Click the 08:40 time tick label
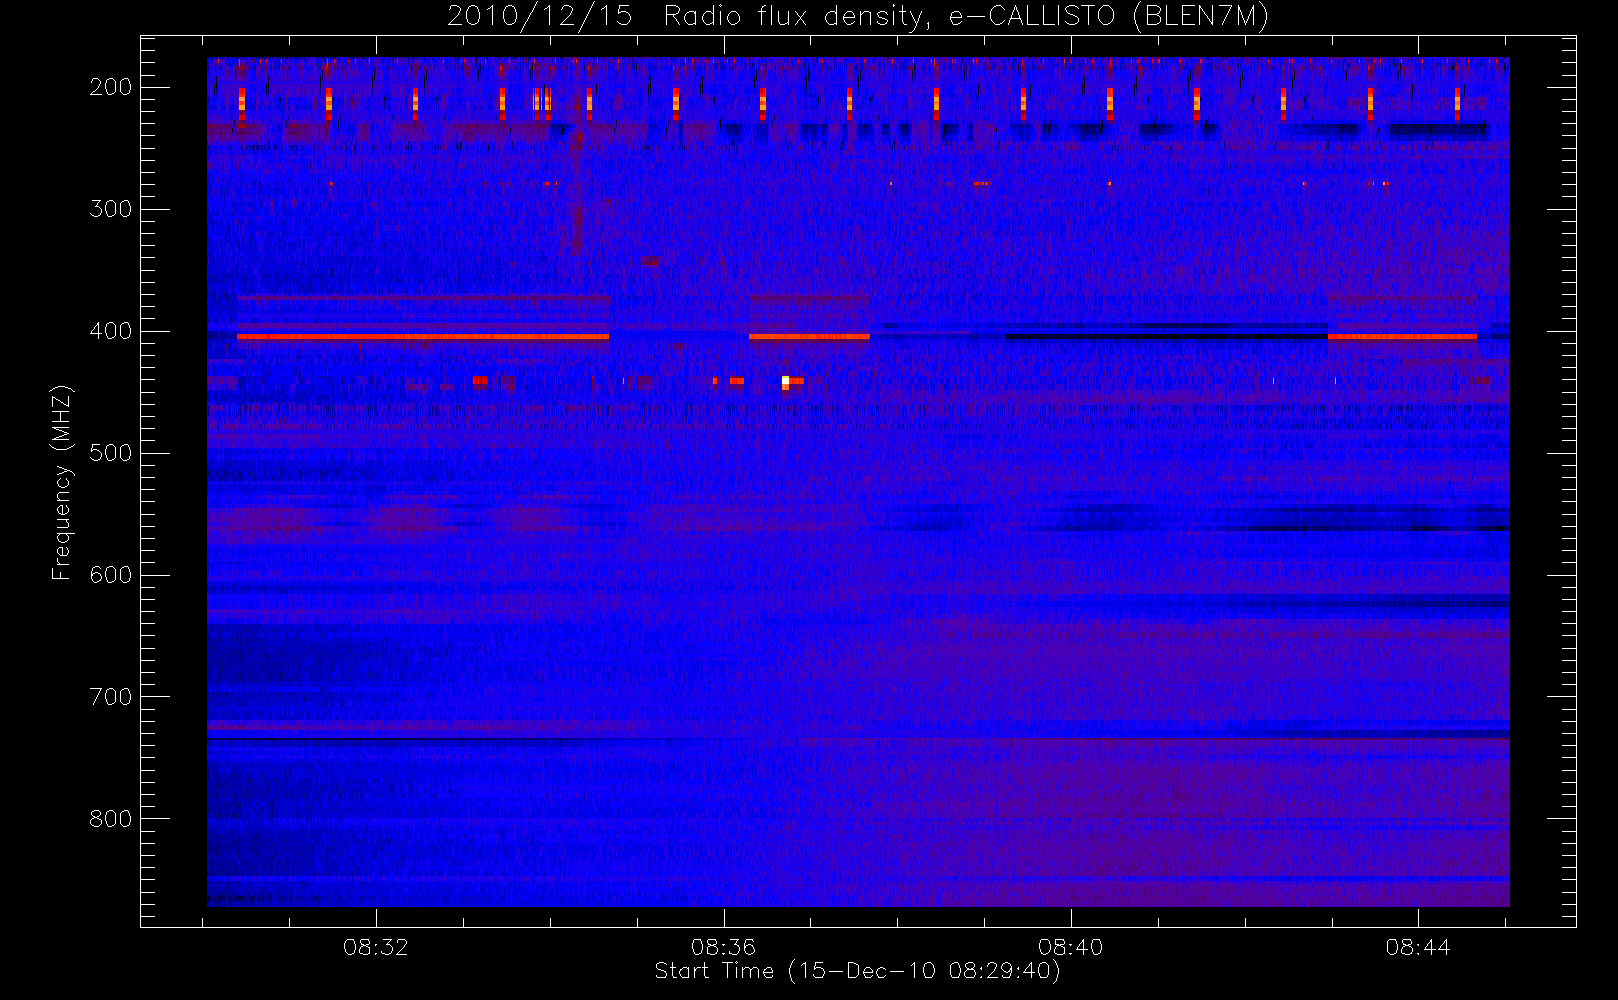 pos(1070,947)
